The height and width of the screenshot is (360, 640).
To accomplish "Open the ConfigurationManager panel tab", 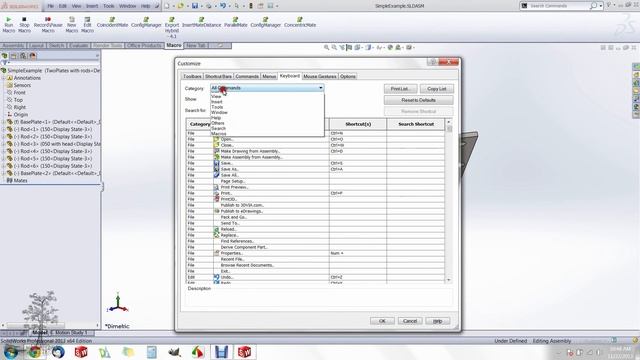I will point(23,56).
